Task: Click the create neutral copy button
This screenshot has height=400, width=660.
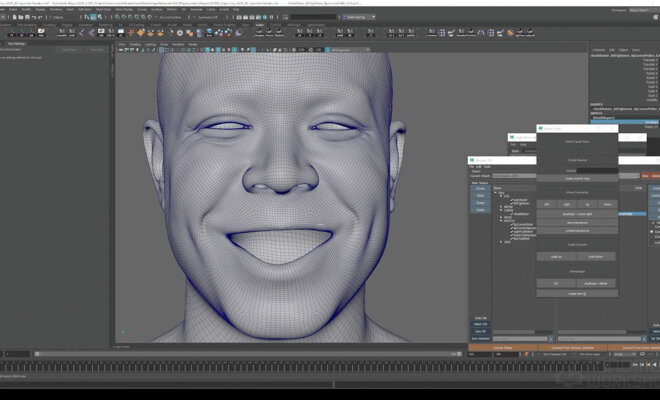Action: click(577, 179)
